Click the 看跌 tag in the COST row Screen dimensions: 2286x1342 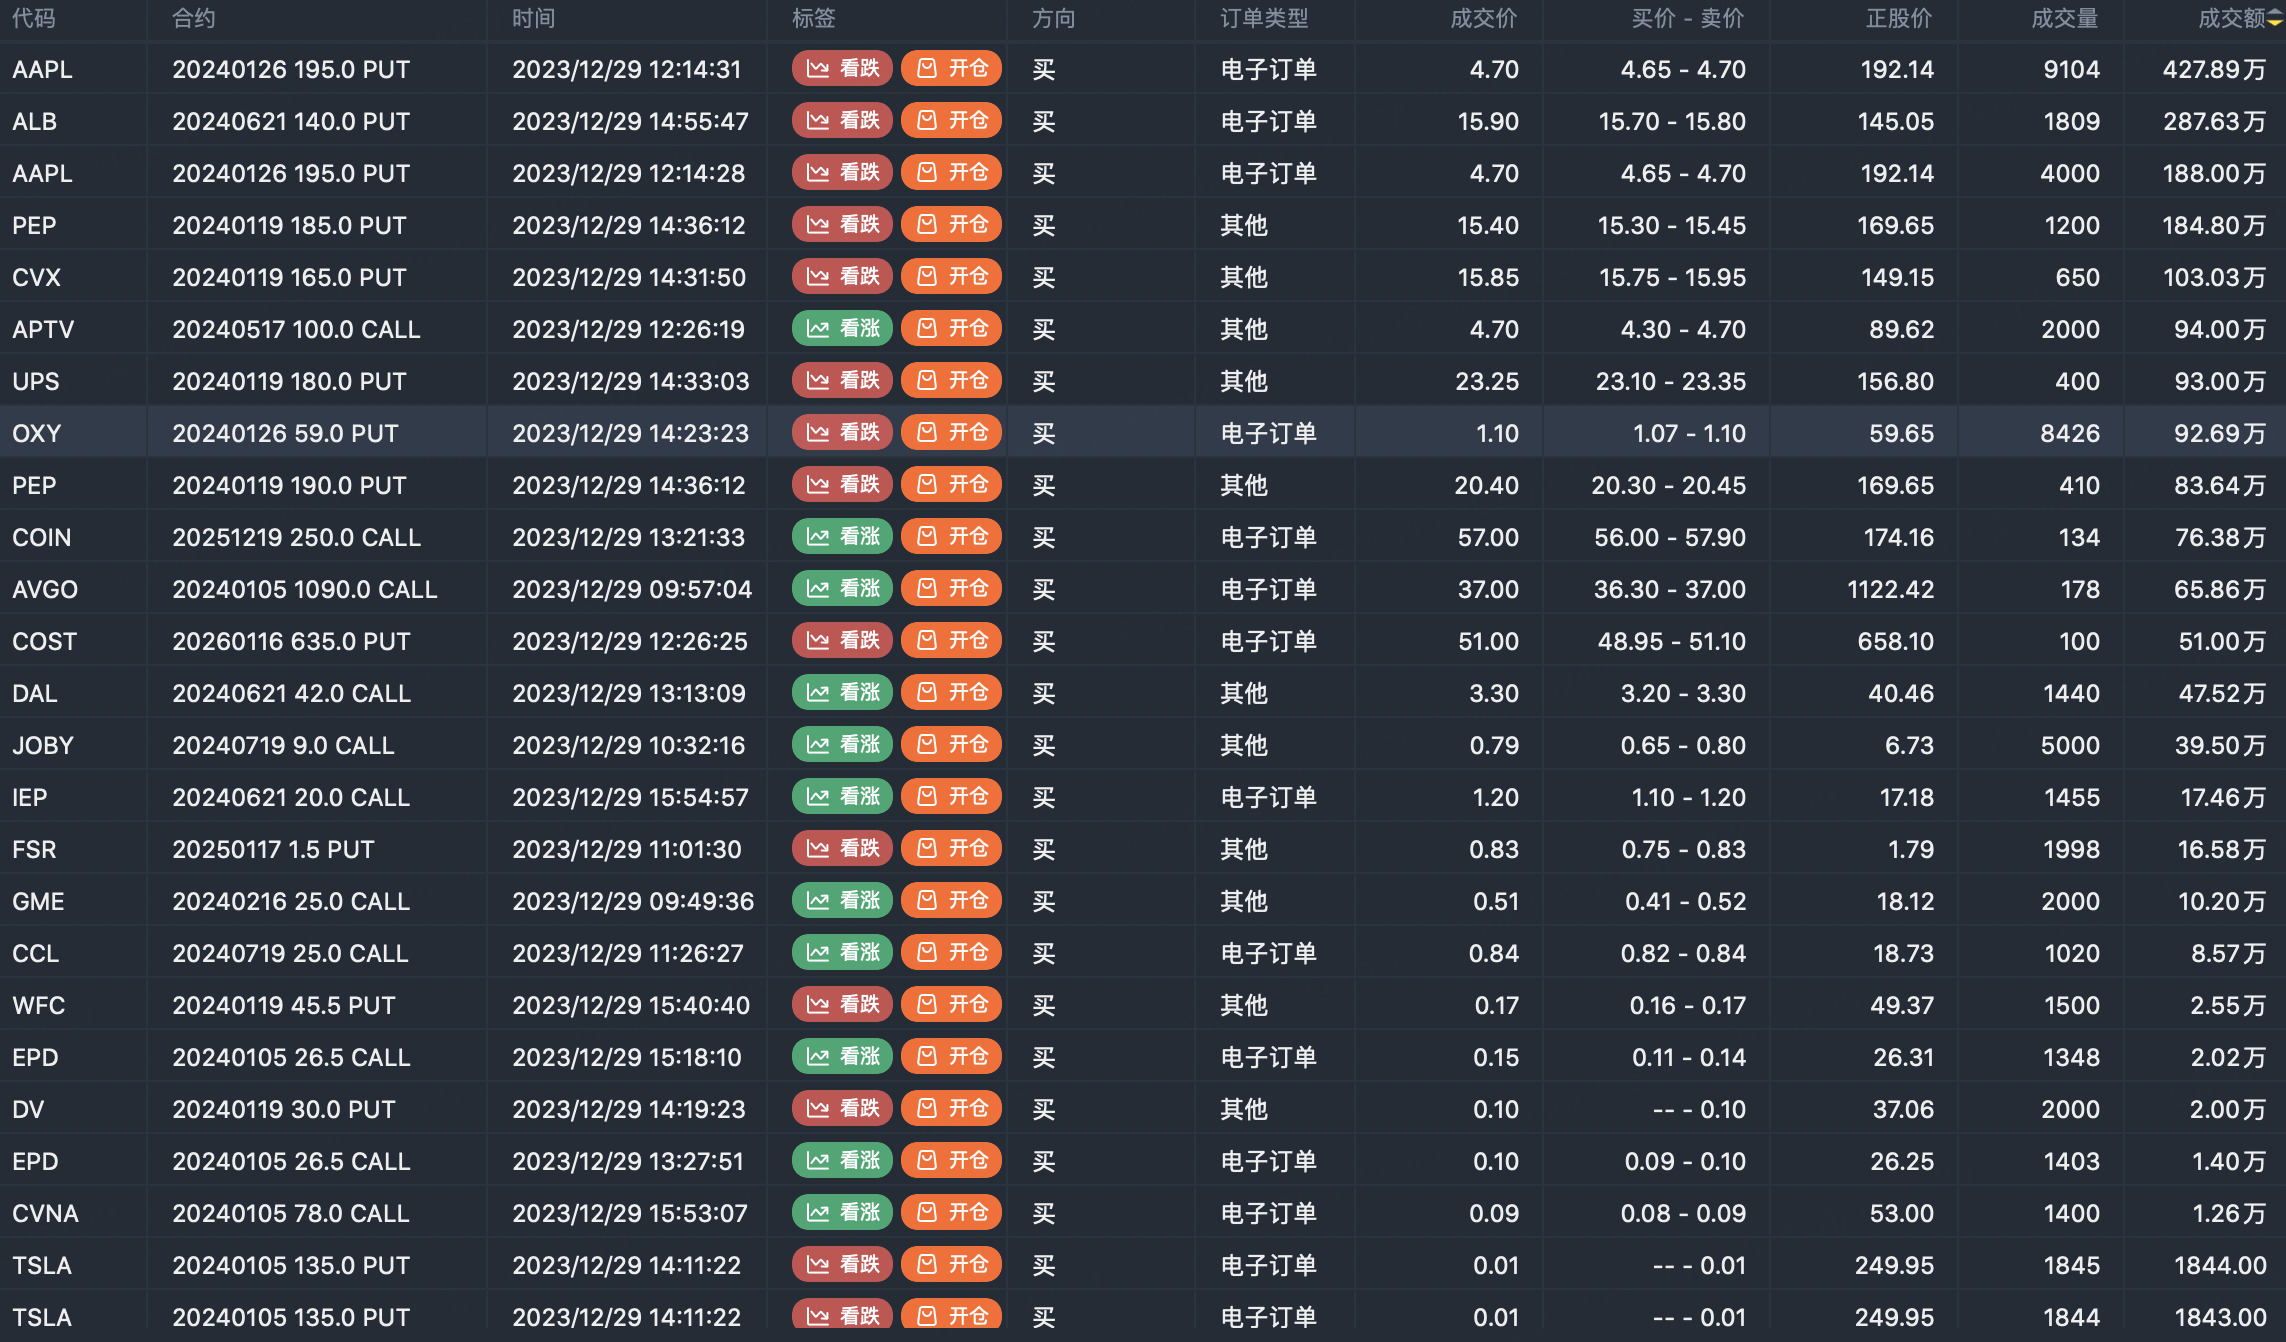coord(842,641)
